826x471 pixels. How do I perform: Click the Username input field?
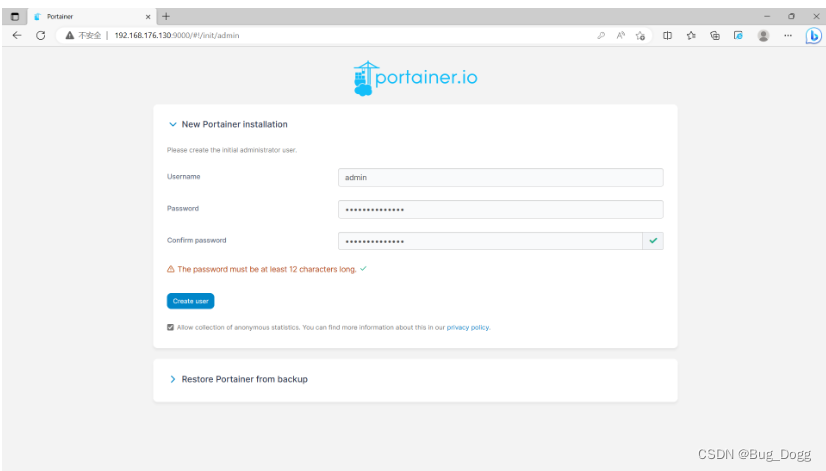(x=500, y=178)
